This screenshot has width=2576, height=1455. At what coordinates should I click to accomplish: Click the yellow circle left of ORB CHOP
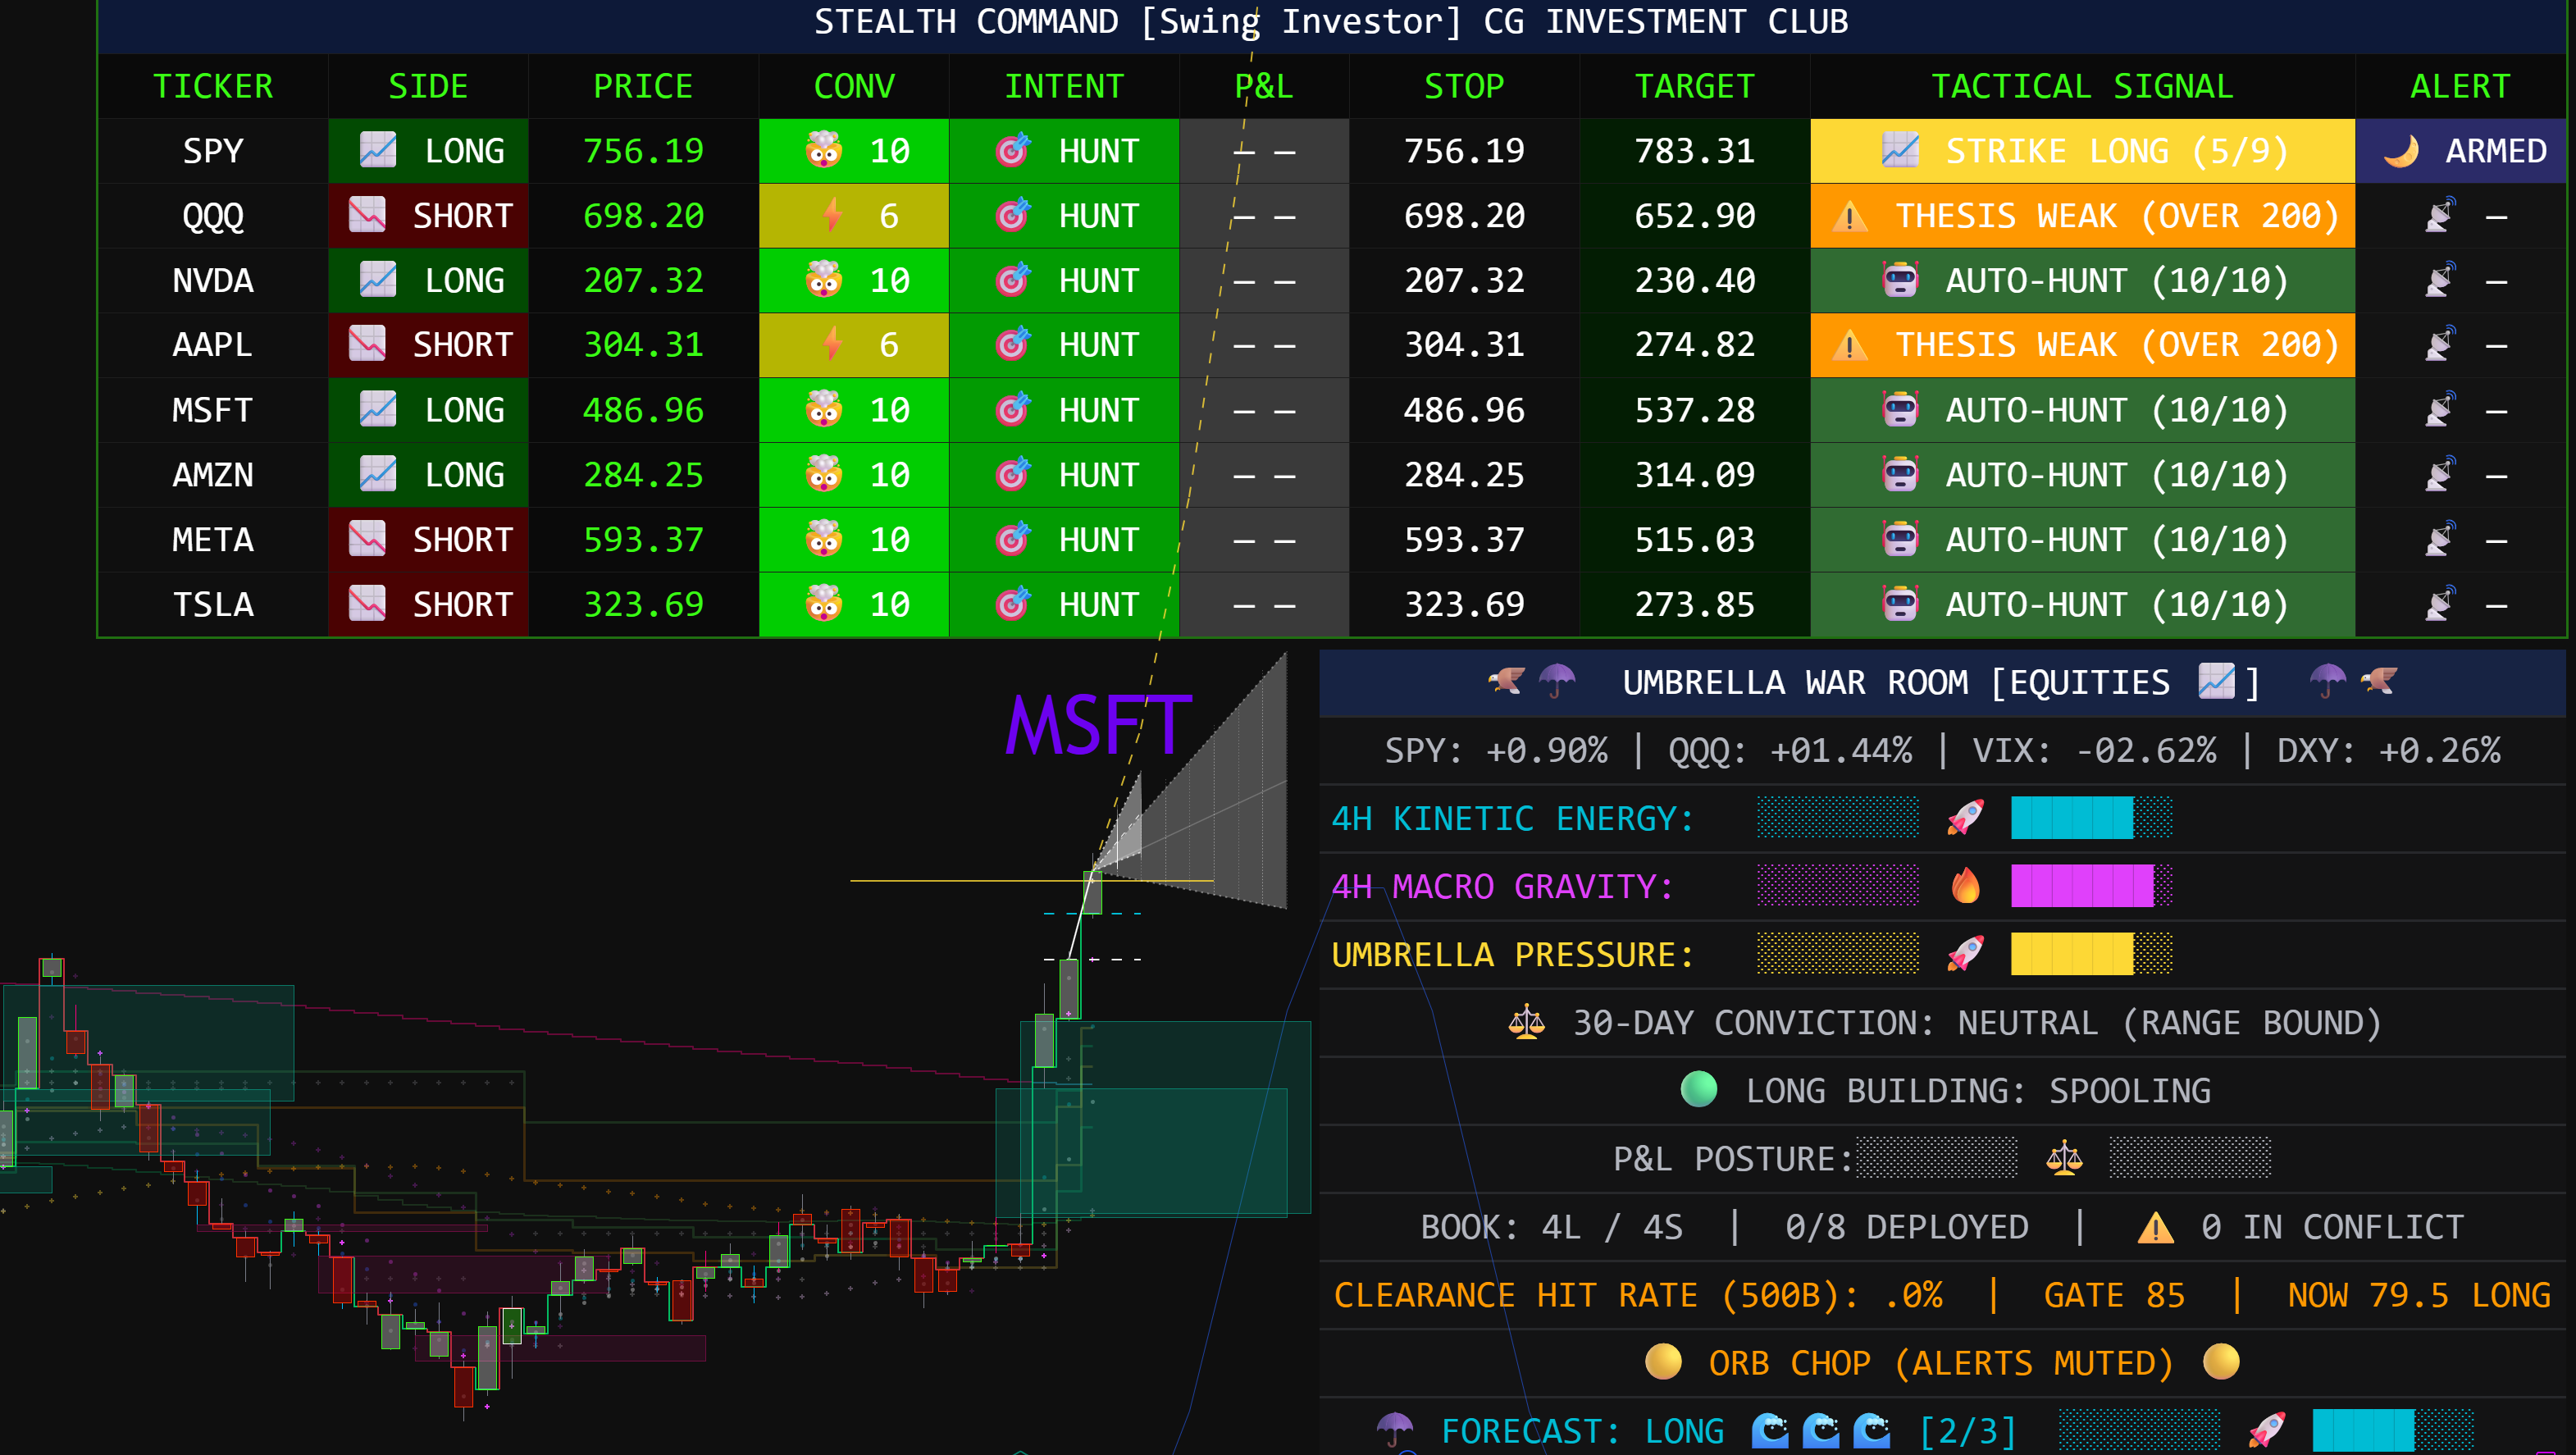pos(1663,1362)
